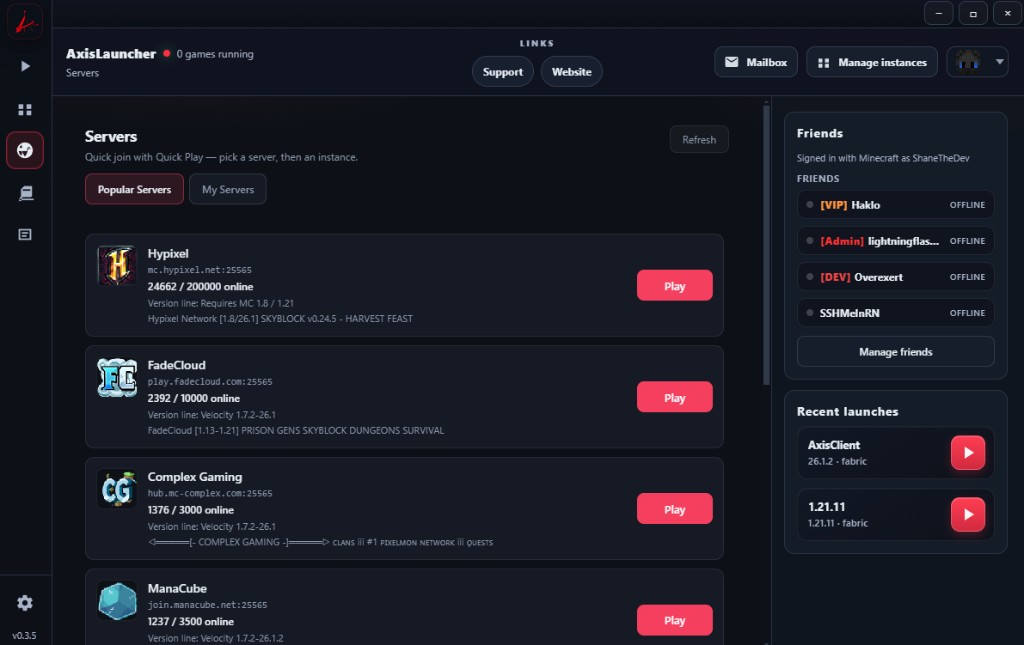1024x645 pixels.
Task: Open settings gear in sidebar
Action: click(x=25, y=603)
